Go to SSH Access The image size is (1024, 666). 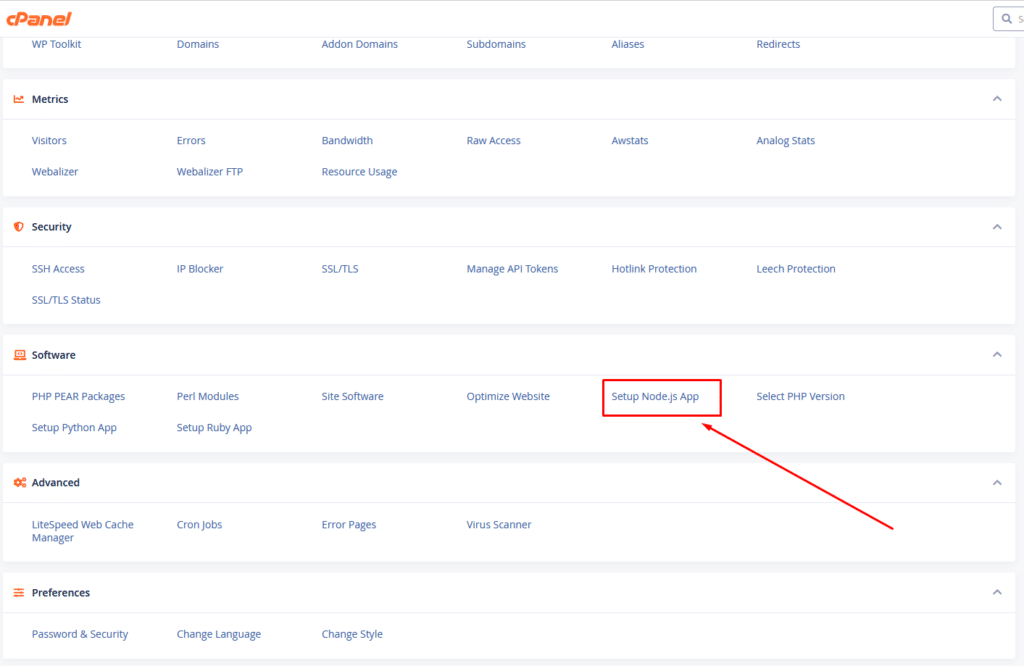coord(58,268)
